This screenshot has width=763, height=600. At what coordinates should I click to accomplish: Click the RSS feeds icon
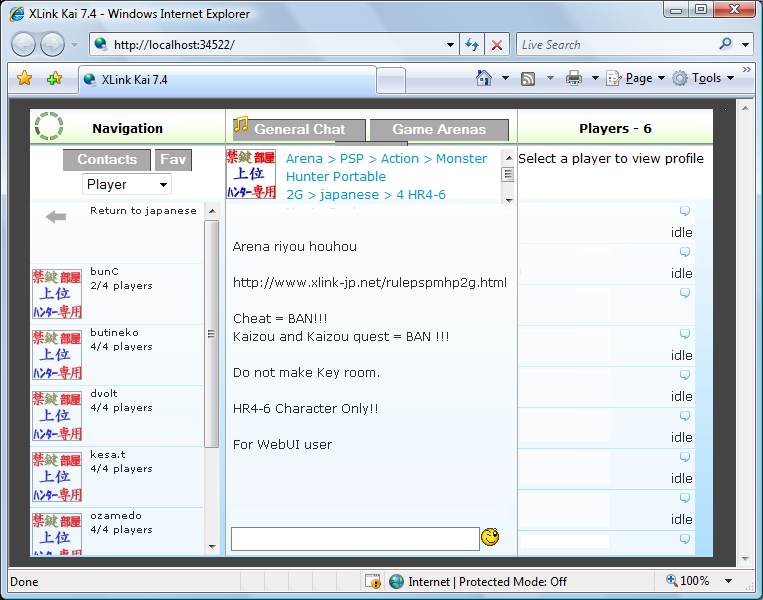528,78
